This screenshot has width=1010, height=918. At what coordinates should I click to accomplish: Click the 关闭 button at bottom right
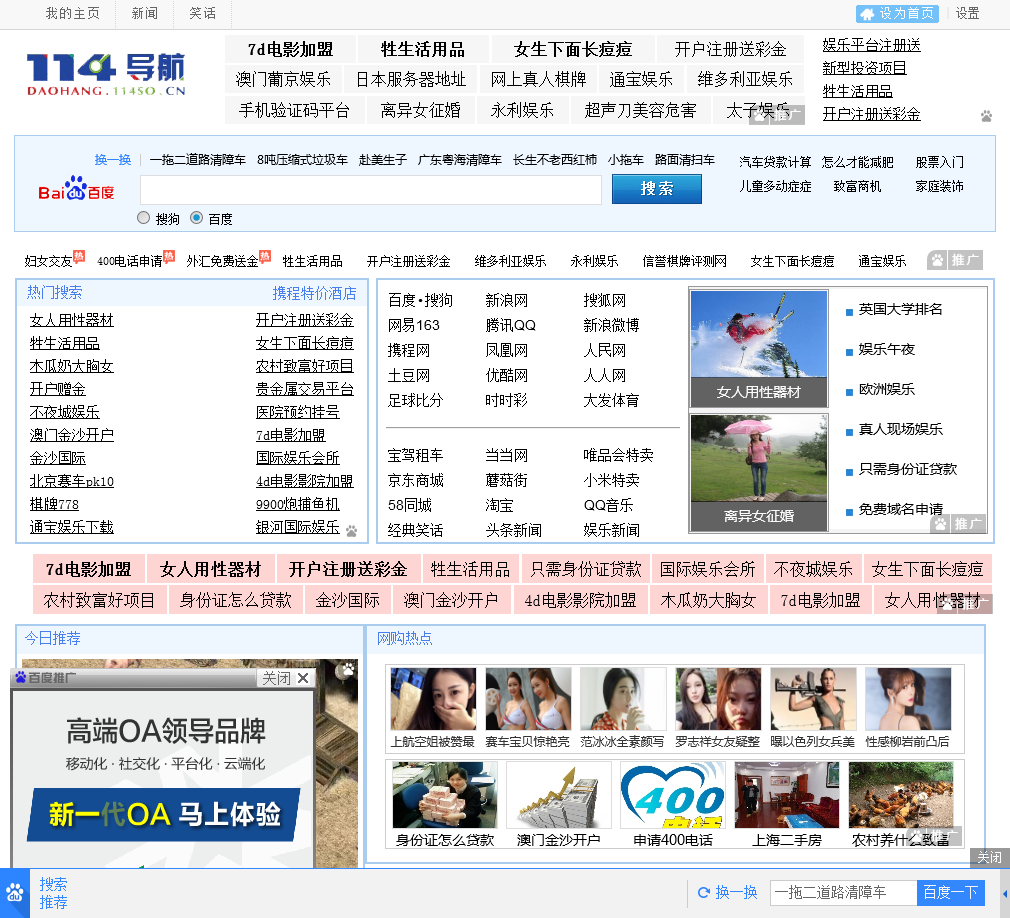(x=989, y=857)
